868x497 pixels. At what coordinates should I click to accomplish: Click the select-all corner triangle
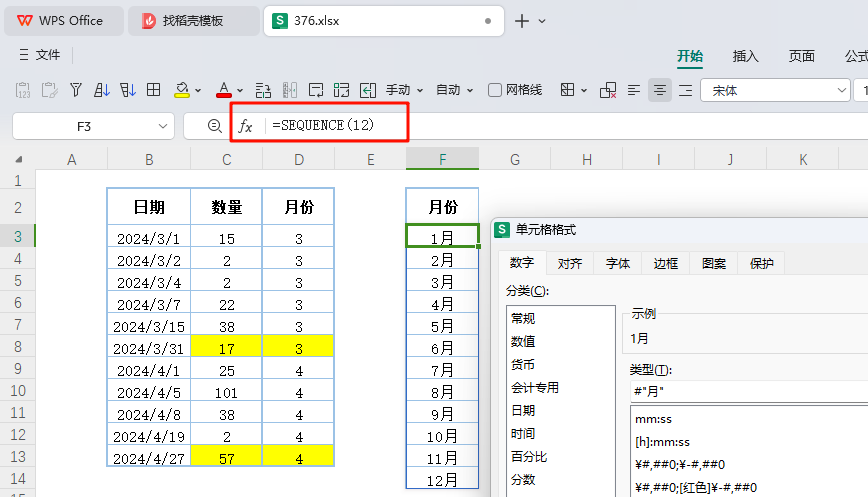19,159
